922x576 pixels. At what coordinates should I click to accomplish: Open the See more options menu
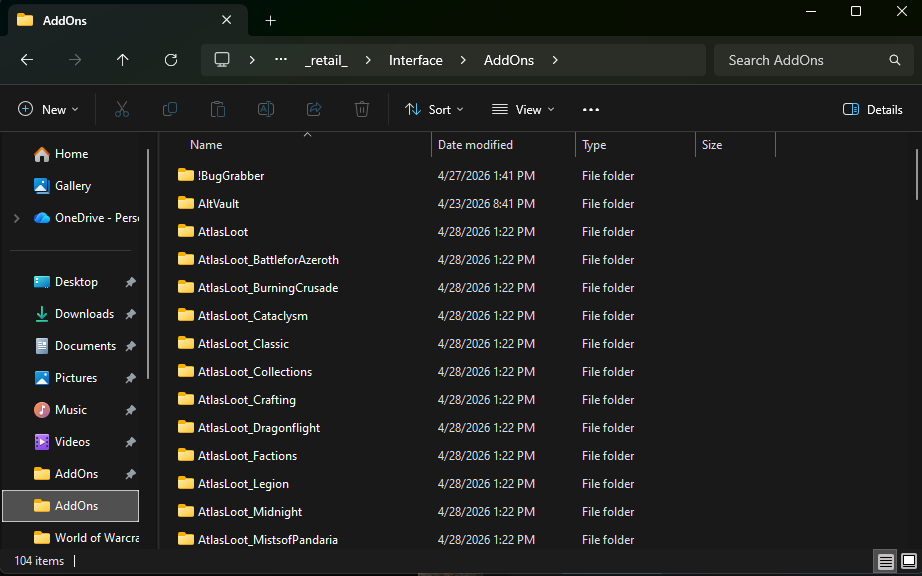coord(590,110)
